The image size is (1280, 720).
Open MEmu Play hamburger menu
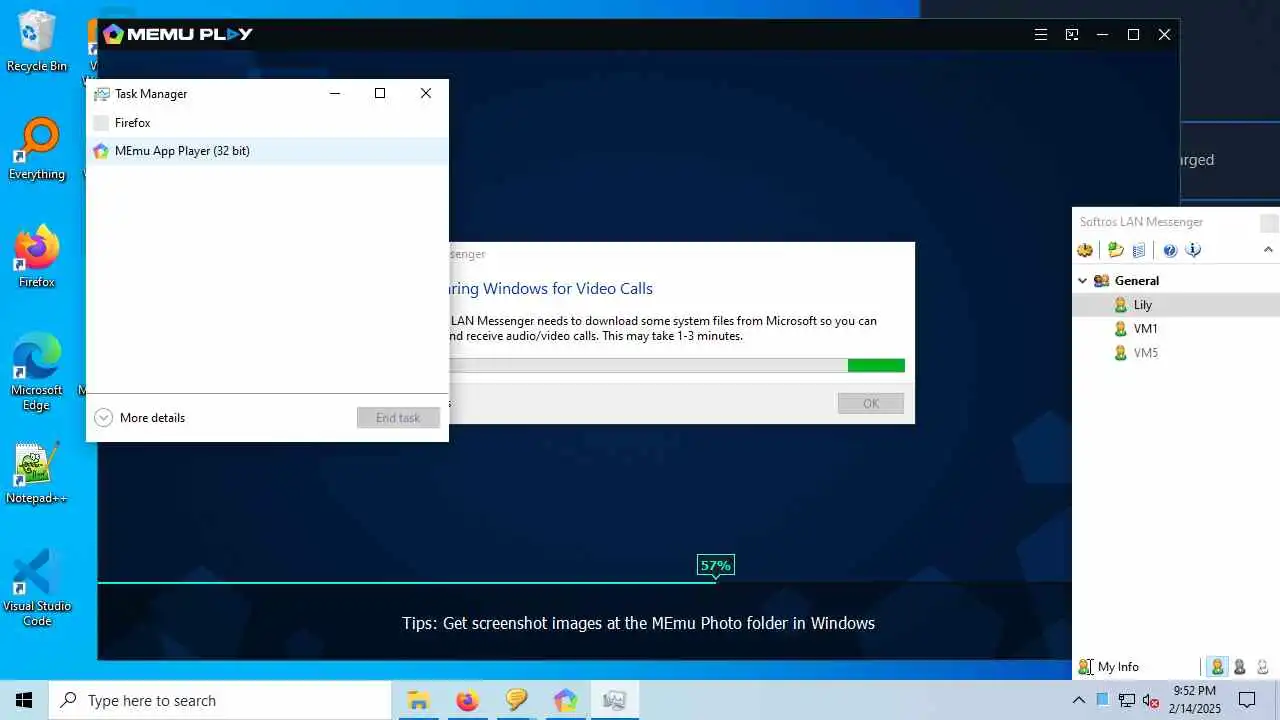pos(1041,34)
